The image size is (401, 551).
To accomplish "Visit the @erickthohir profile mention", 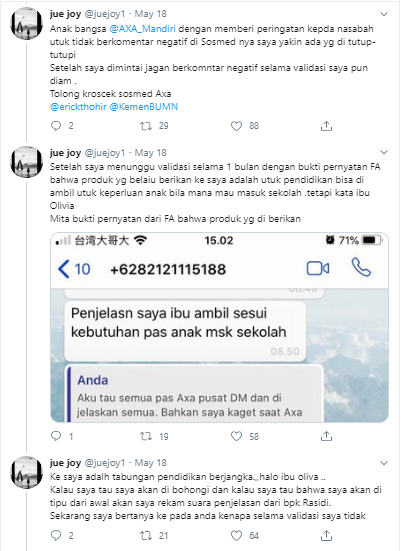I will (x=78, y=107).
